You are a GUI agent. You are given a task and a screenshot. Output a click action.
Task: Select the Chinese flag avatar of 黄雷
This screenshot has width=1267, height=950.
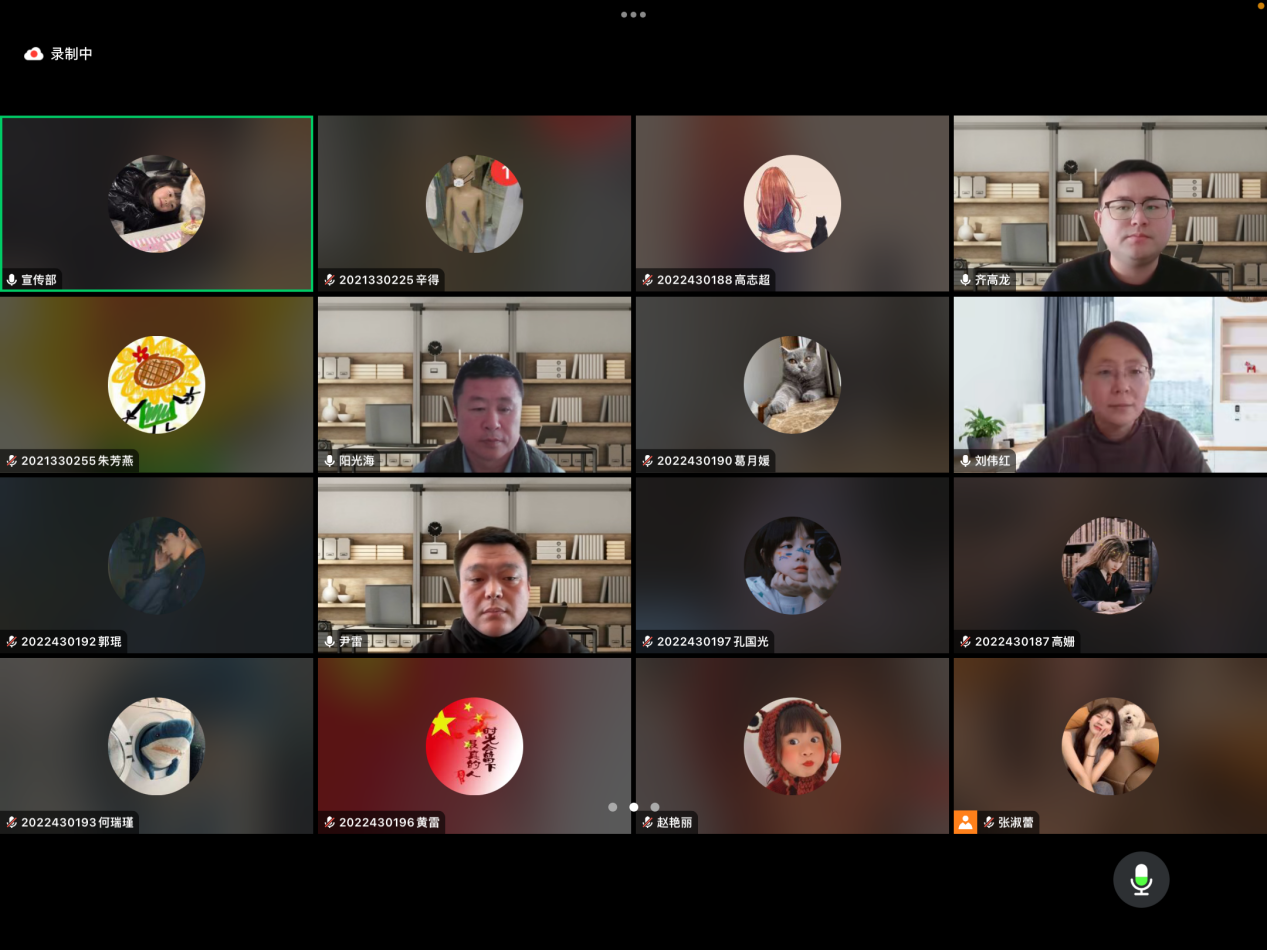coord(474,746)
